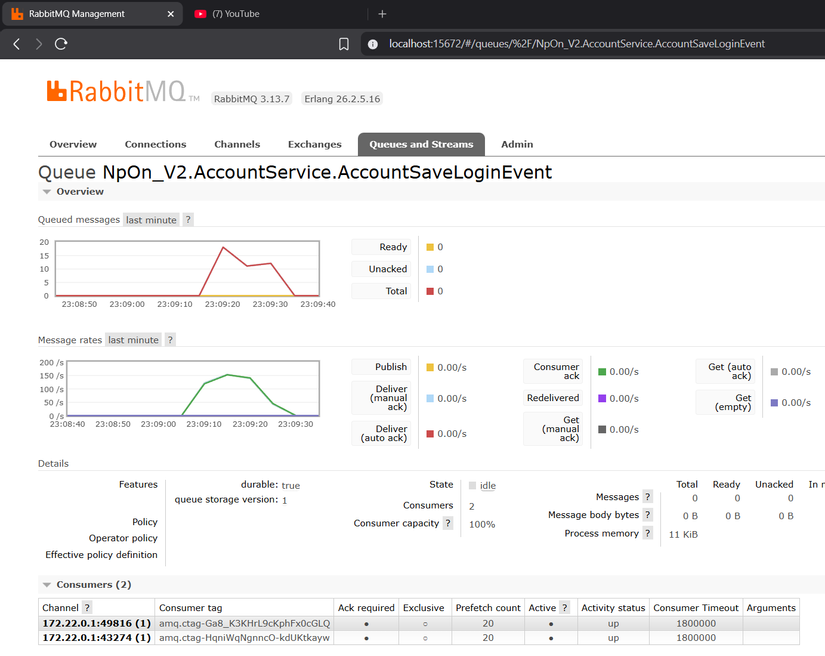
Task: Reload the page with the refresh icon
Action: (x=61, y=44)
